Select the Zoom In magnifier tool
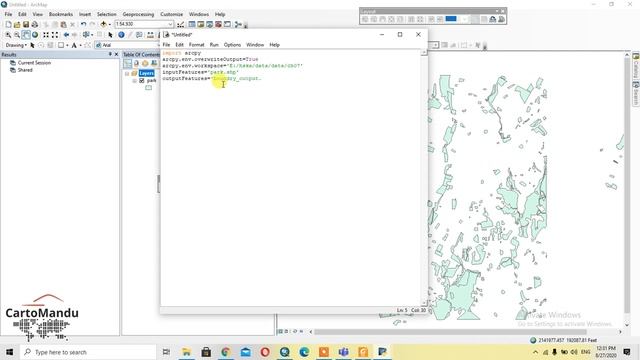 coord(8,35)
